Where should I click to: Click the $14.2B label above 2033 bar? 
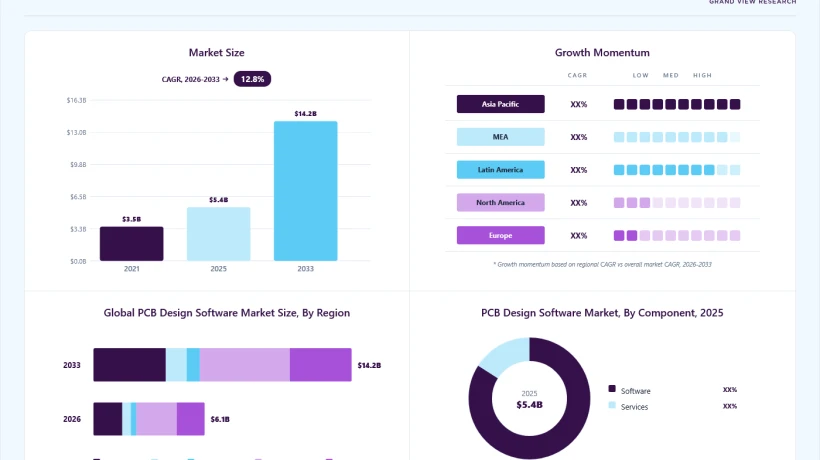[305, 113]
